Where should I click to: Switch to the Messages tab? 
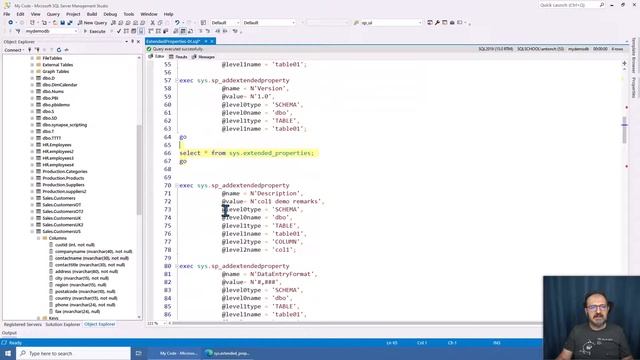click(203, 57)
